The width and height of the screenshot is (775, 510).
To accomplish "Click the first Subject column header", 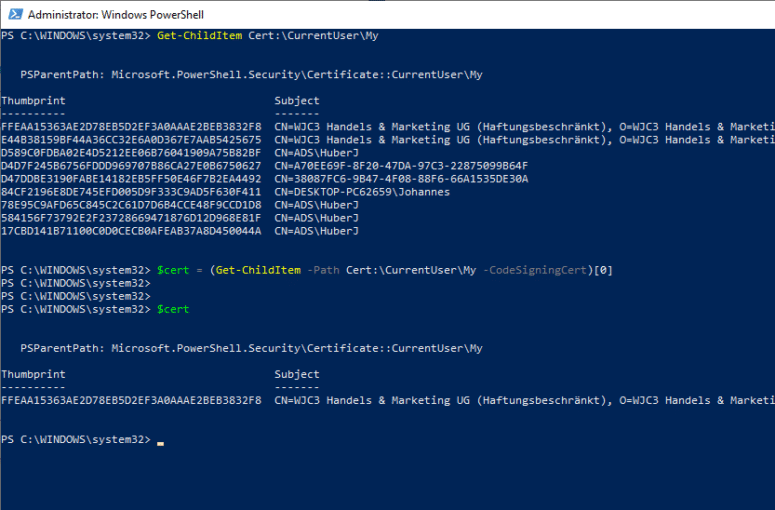I will [x=297, y=101].
